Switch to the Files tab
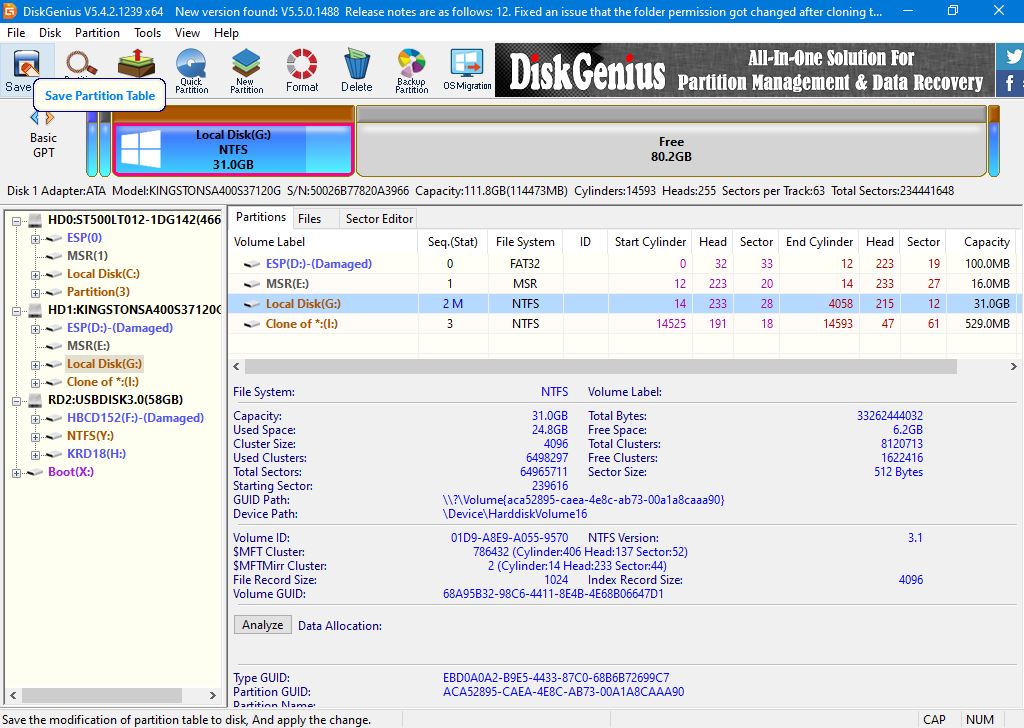Viewport: 1024px width, 728px height. point(310,218)
